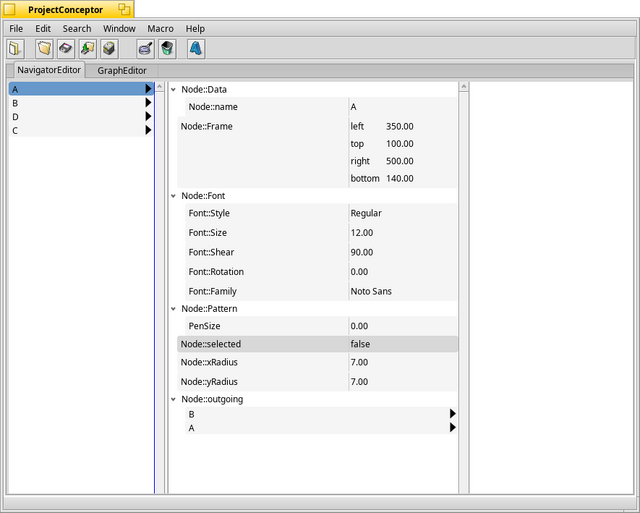Image resolution: width=640 pixels, height=513 pixels.
Task: Click the bottom frame value 140.00
Action: click(x=400, y=179)
